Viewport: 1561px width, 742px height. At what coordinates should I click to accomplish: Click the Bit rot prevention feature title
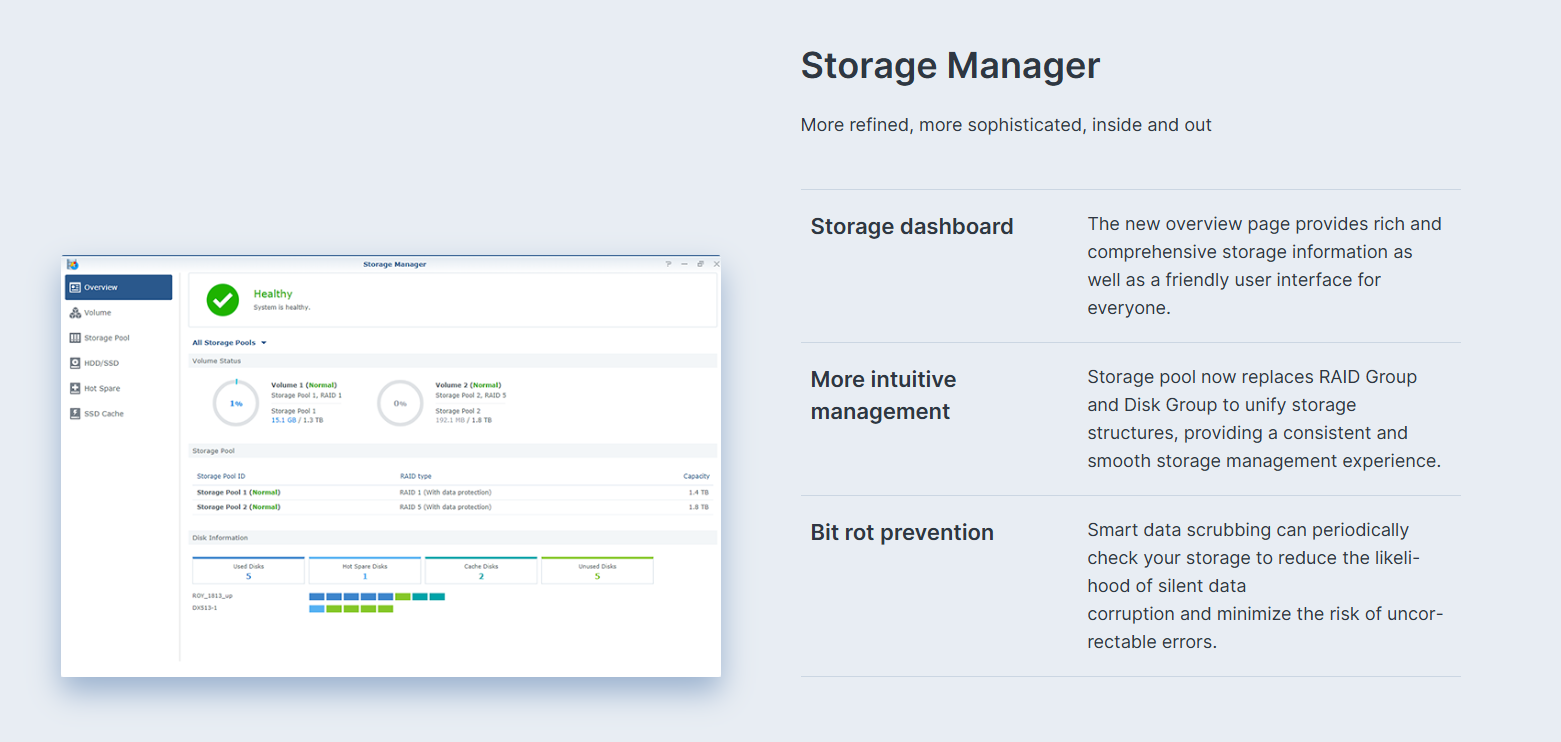pos(902,533)
